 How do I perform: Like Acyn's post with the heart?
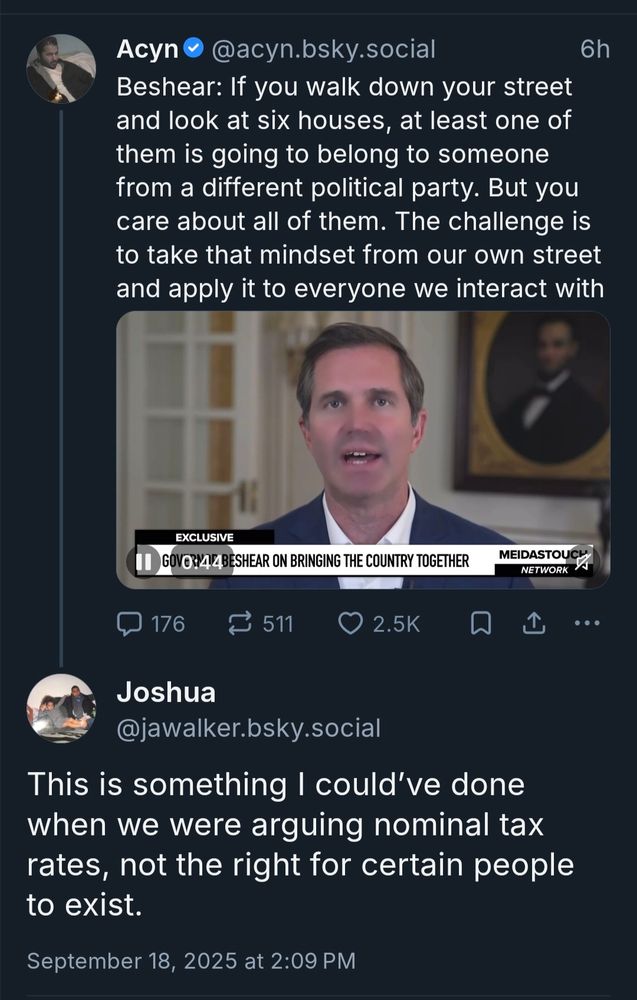(353, 623)
